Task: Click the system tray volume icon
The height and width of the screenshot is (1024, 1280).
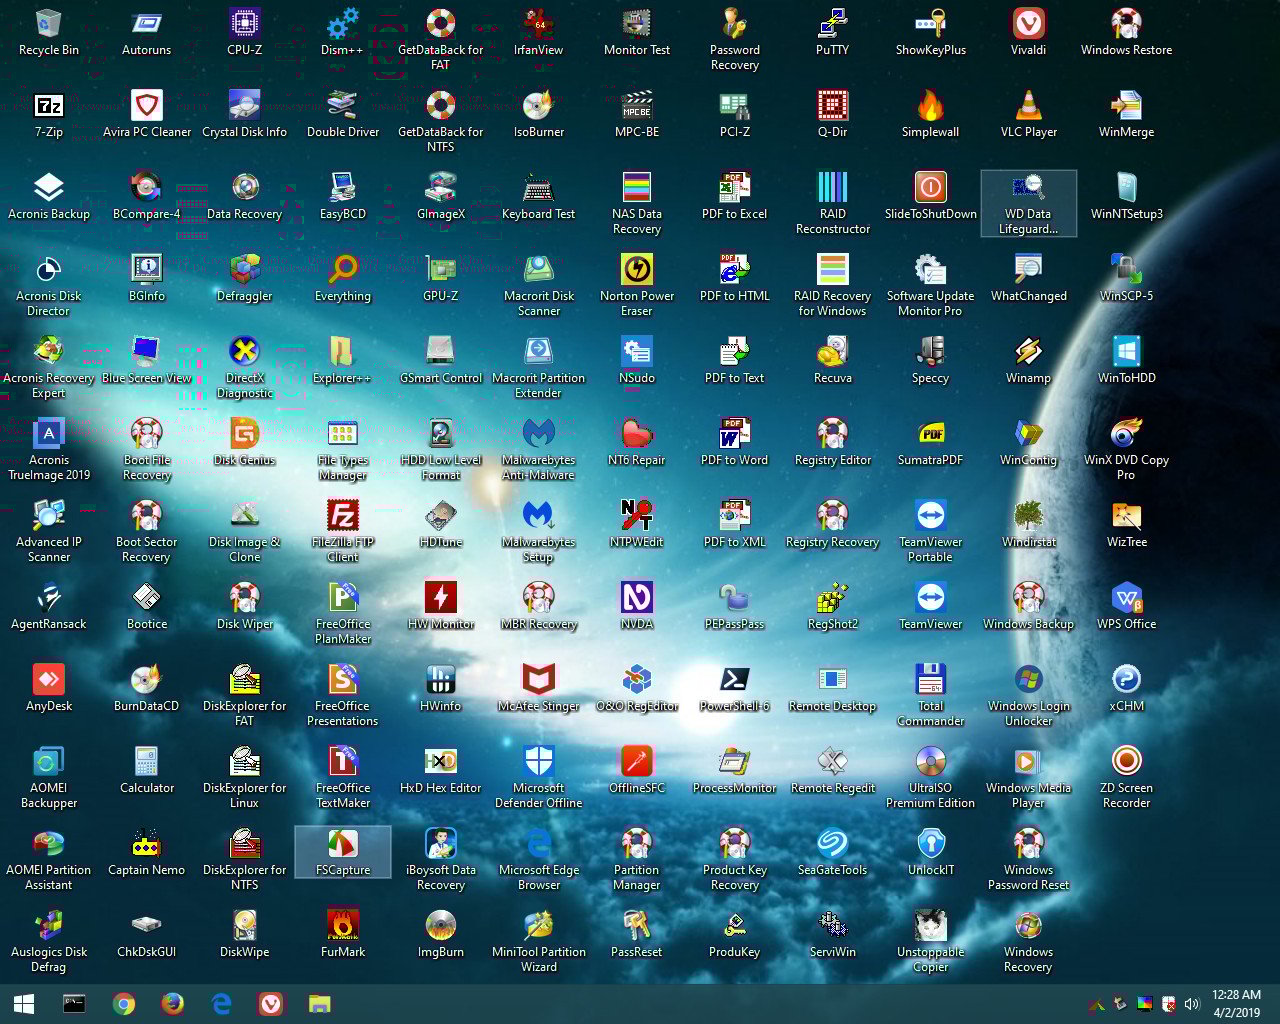Action: [x=1191, y=1004]
